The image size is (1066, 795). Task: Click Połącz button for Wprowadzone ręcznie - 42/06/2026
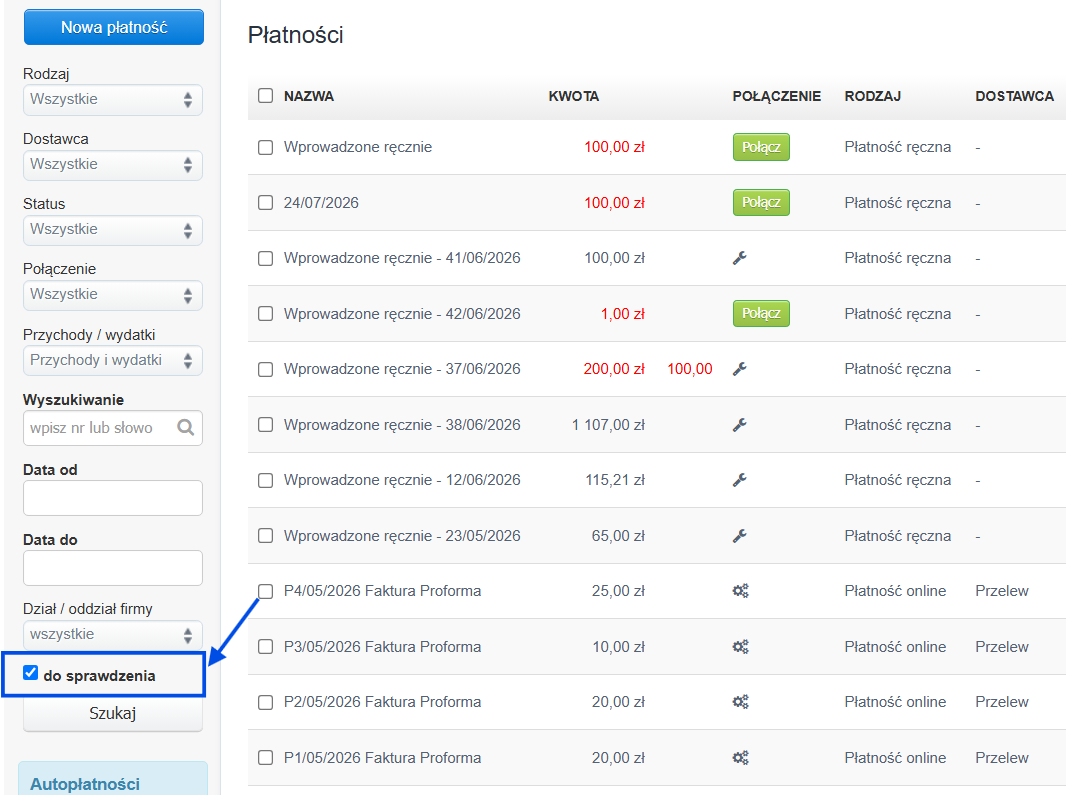click(x=761, y=314)
